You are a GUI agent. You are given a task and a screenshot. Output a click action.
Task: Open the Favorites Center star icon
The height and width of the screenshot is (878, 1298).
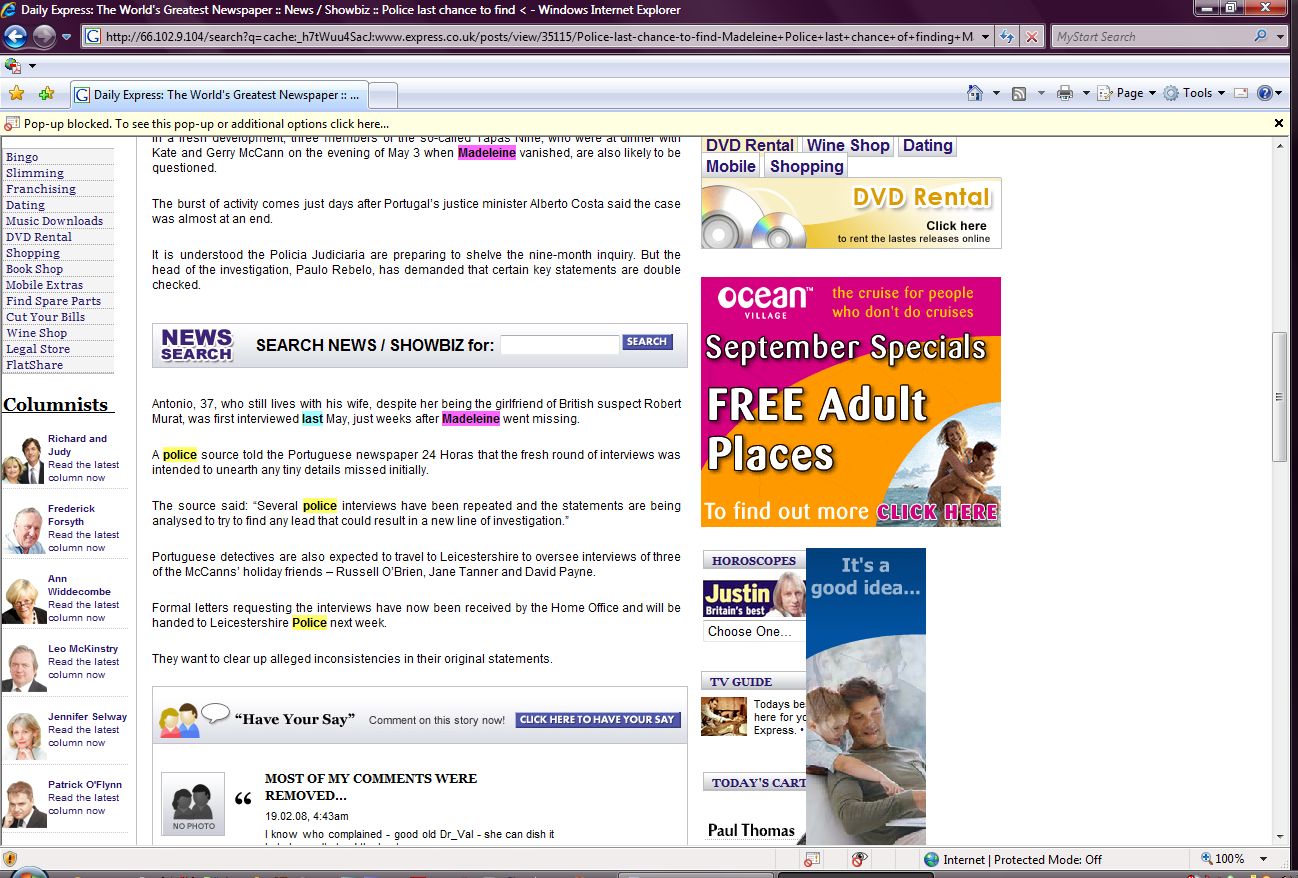point(16,94)
